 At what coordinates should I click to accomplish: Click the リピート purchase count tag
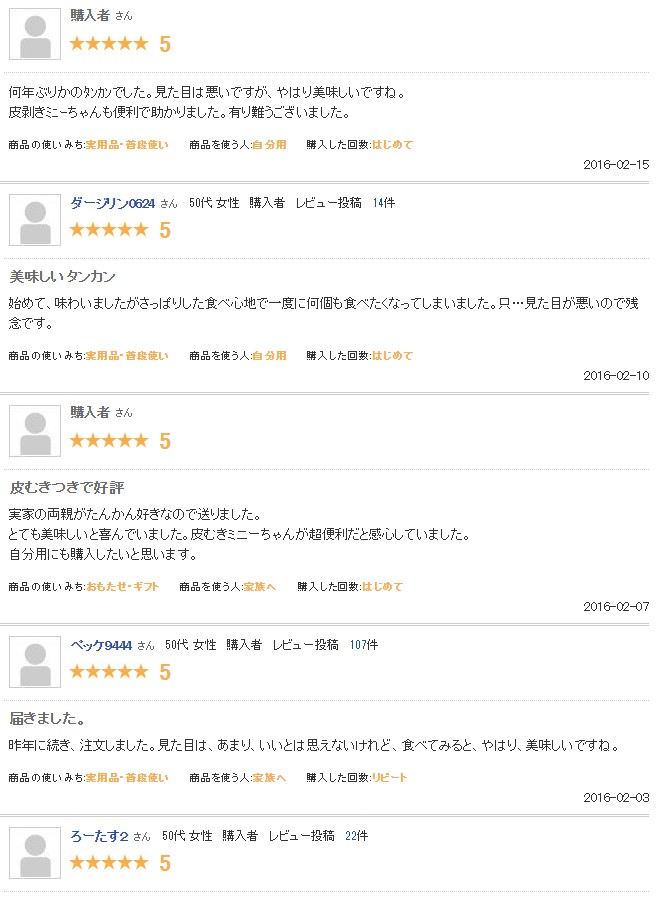tap(389, 778)
